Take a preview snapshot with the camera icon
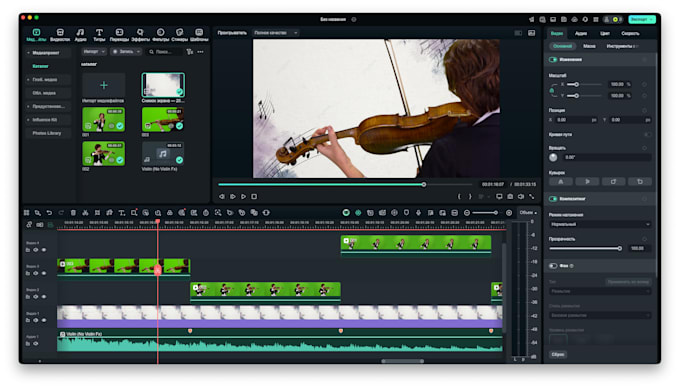Image resolution: width=680 pixels, height=389 pixels. [510, 196]
